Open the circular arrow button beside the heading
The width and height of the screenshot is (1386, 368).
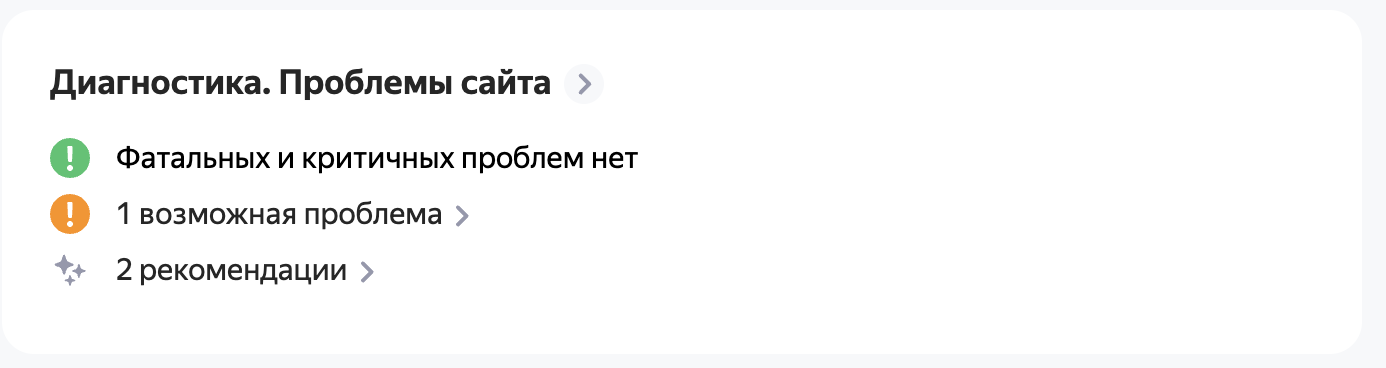584,84
